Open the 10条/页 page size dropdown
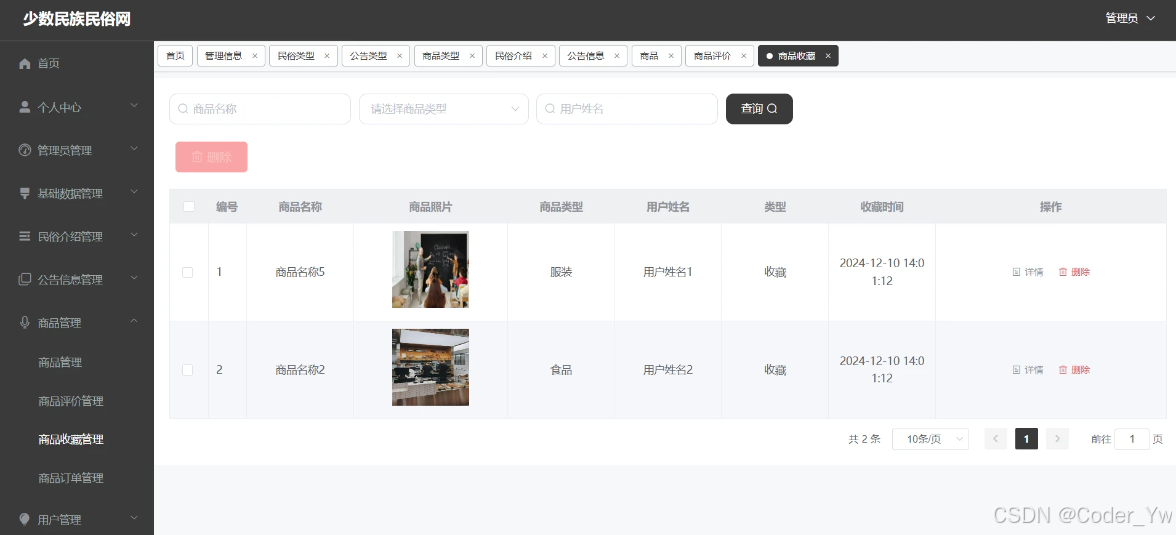The height and width of the screenshot is (535, 1176). [x=930, y=439]
